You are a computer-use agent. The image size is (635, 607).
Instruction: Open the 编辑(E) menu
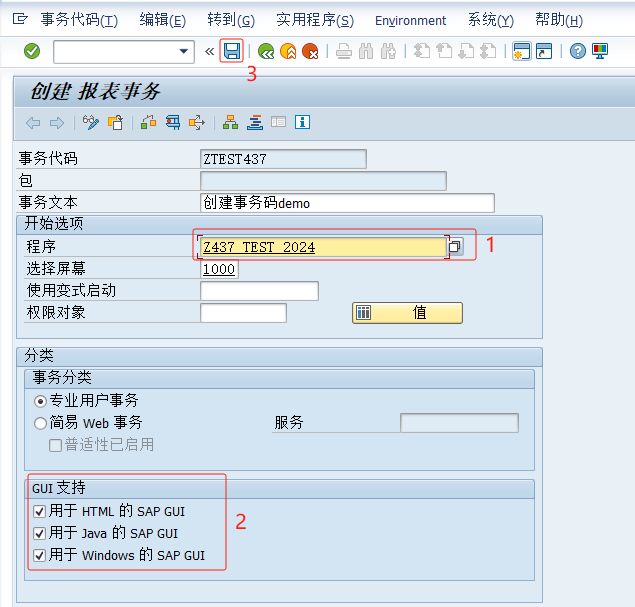(x=162, y=20)
